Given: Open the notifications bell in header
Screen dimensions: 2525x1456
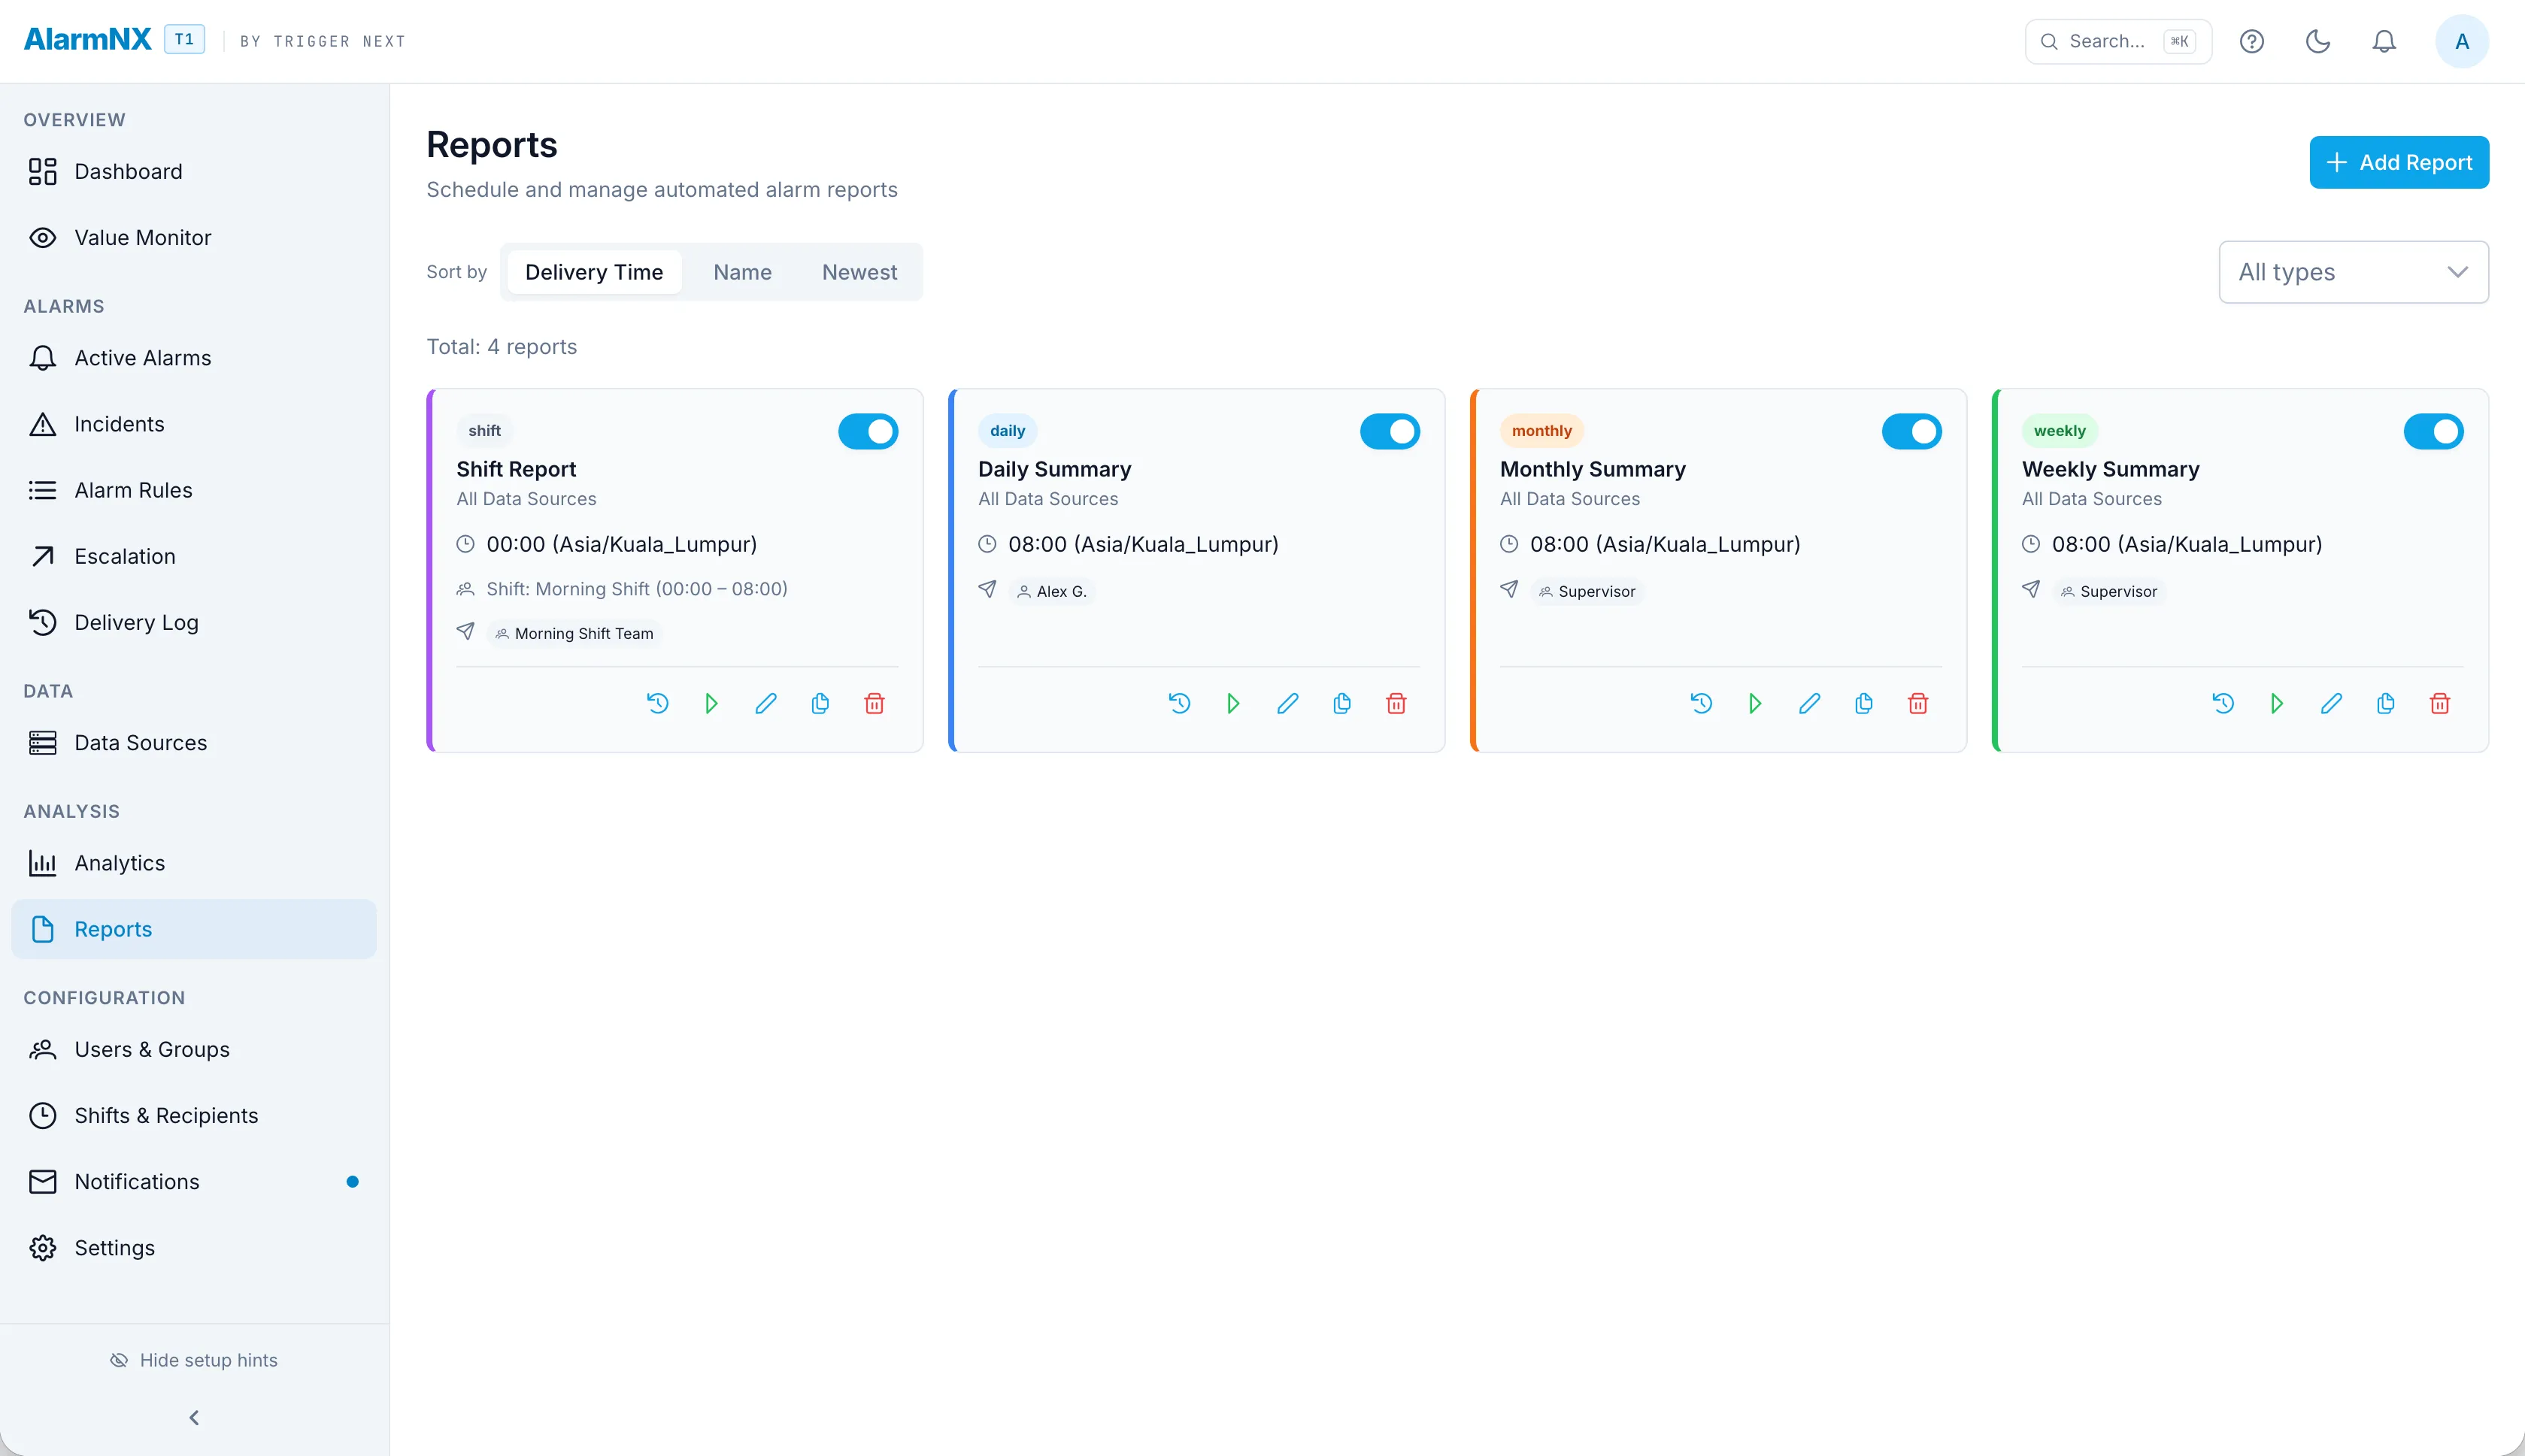Looking at the screenshot, I should 2385,41.
